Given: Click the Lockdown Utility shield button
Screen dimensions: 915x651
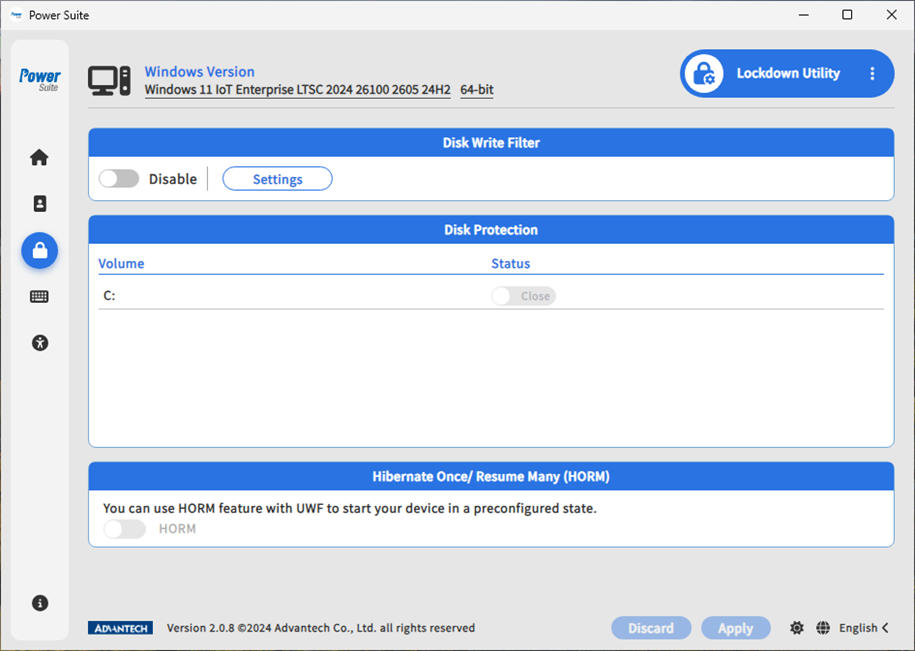Looking at the screenshot, I should (703, 73).
